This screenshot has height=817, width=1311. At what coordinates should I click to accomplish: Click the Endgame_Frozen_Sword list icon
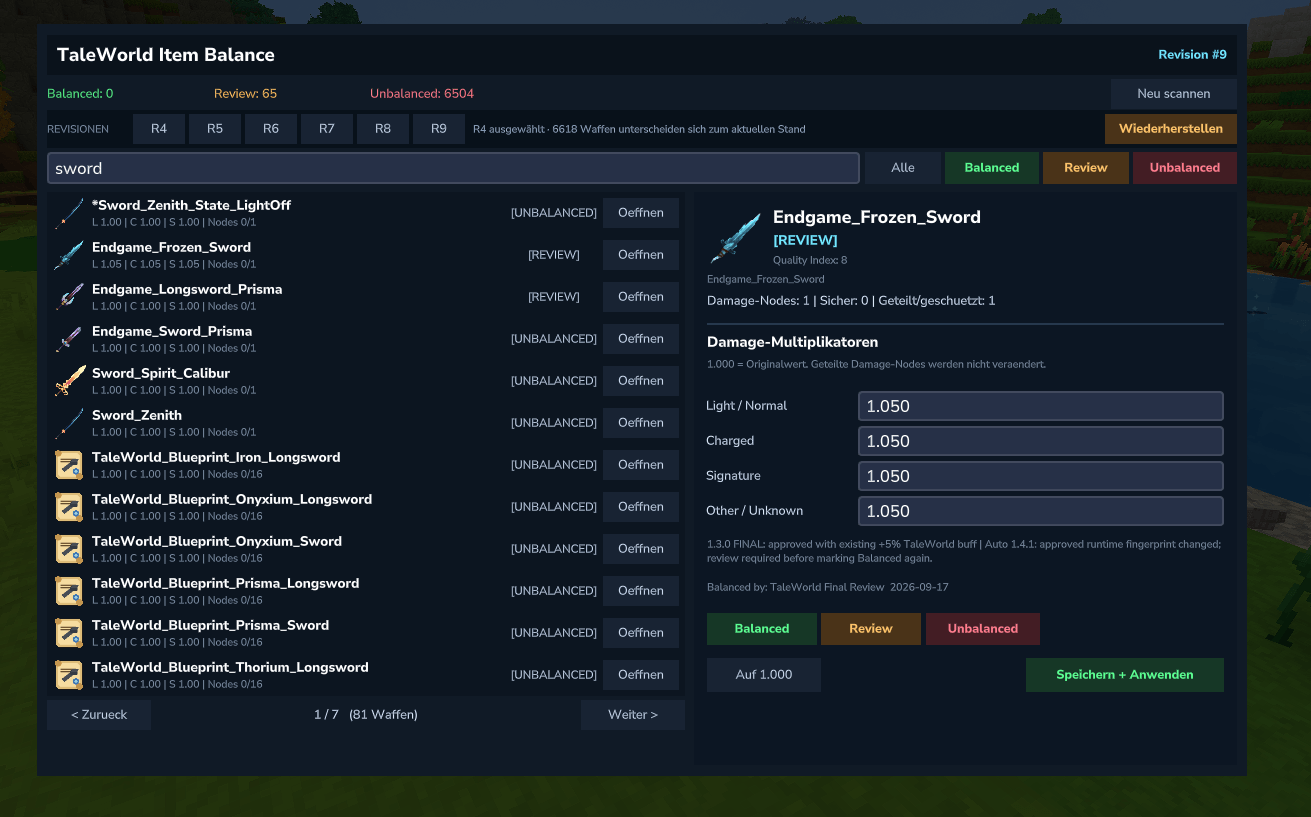point(69,255)
